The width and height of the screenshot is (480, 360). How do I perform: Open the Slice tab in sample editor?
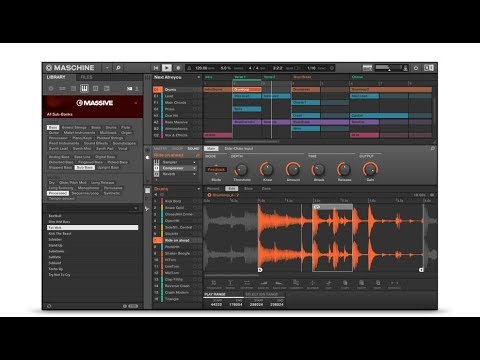[x=248, y=189]
